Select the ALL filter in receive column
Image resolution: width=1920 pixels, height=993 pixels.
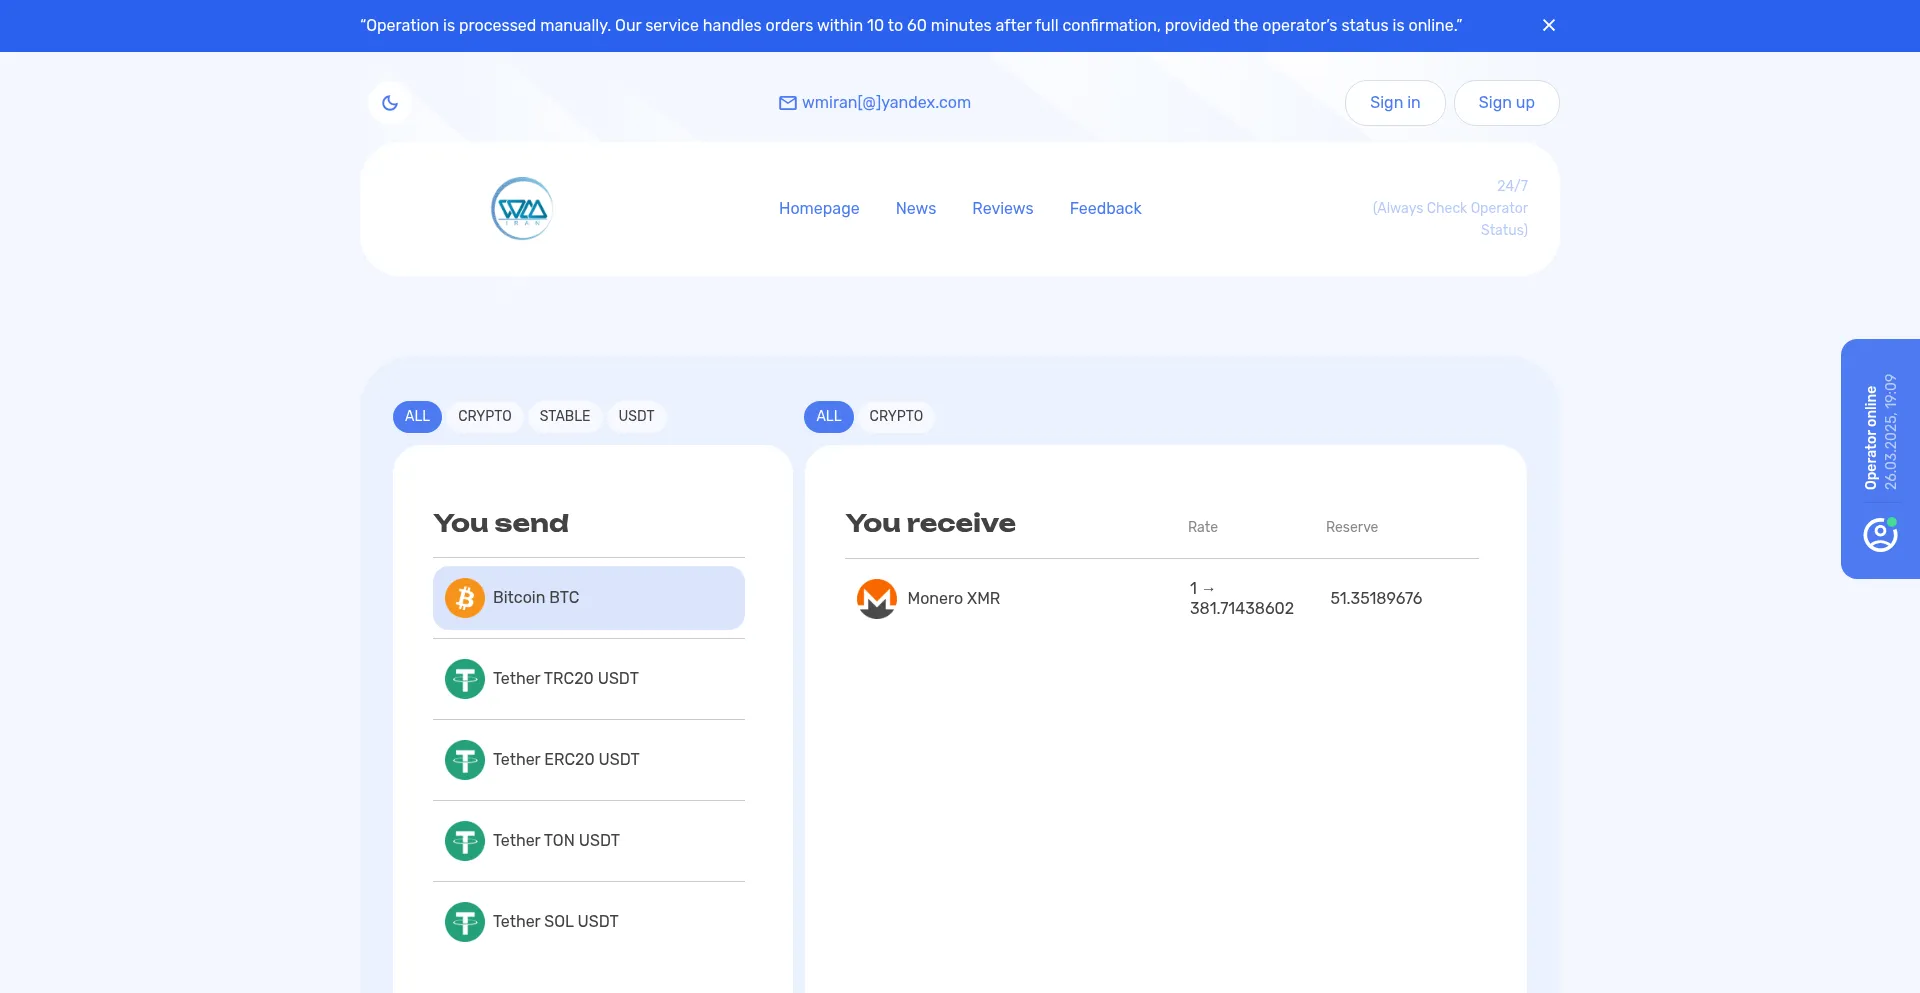(829, 416)
